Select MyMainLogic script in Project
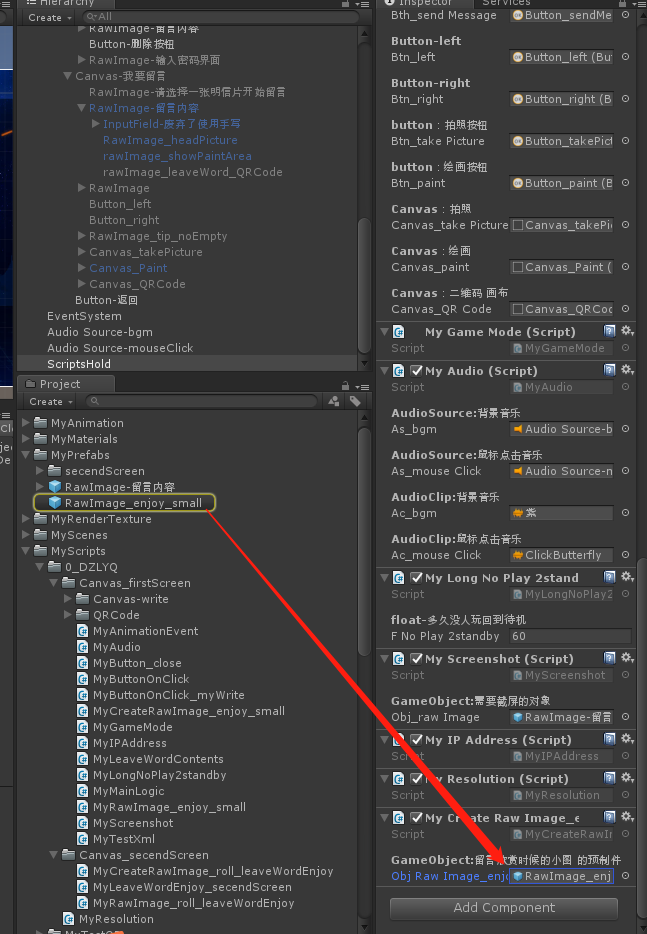 tap(121, 791)
